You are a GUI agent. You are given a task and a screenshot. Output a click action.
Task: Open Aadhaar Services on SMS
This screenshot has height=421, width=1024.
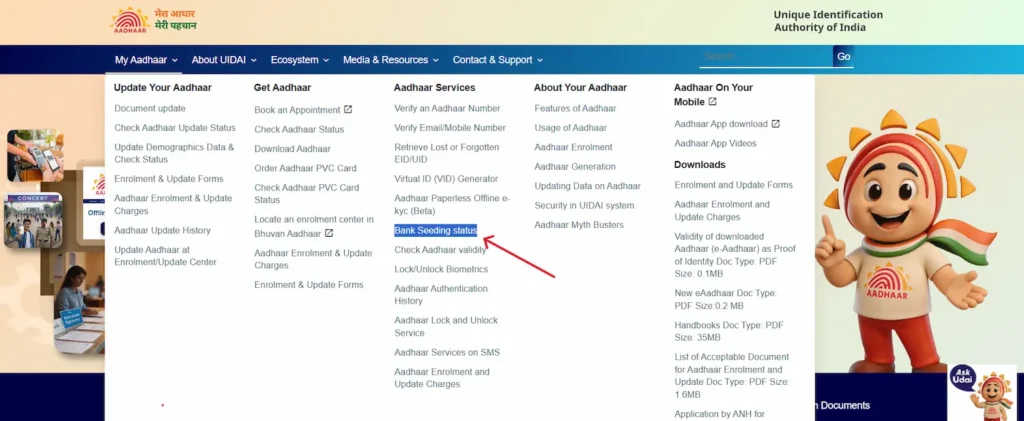[447, 352]
